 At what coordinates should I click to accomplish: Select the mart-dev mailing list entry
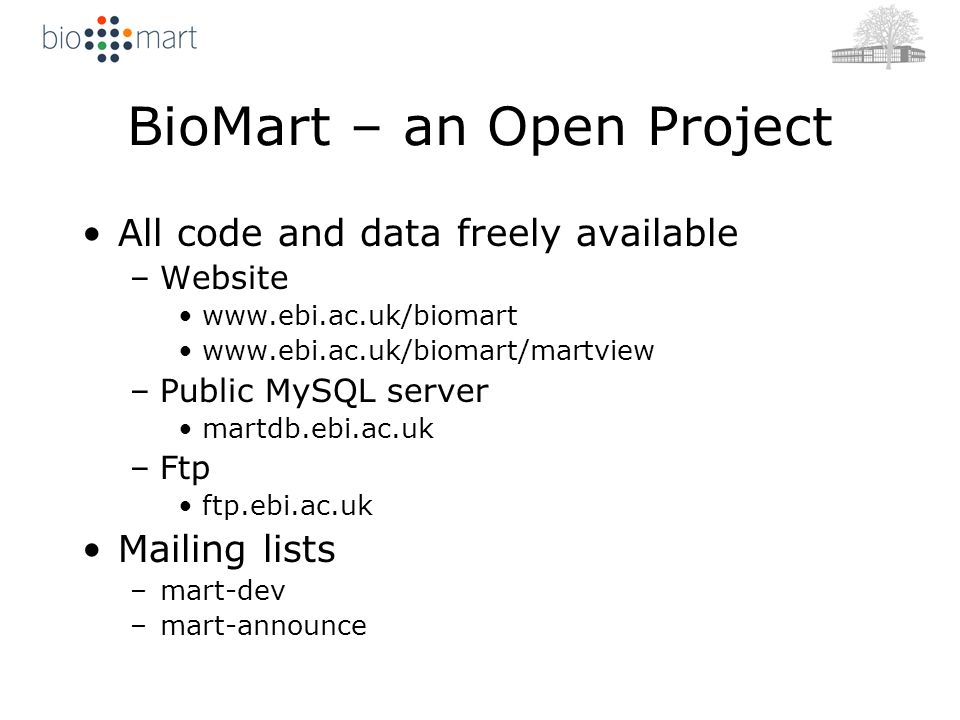(x=223, y=591)
